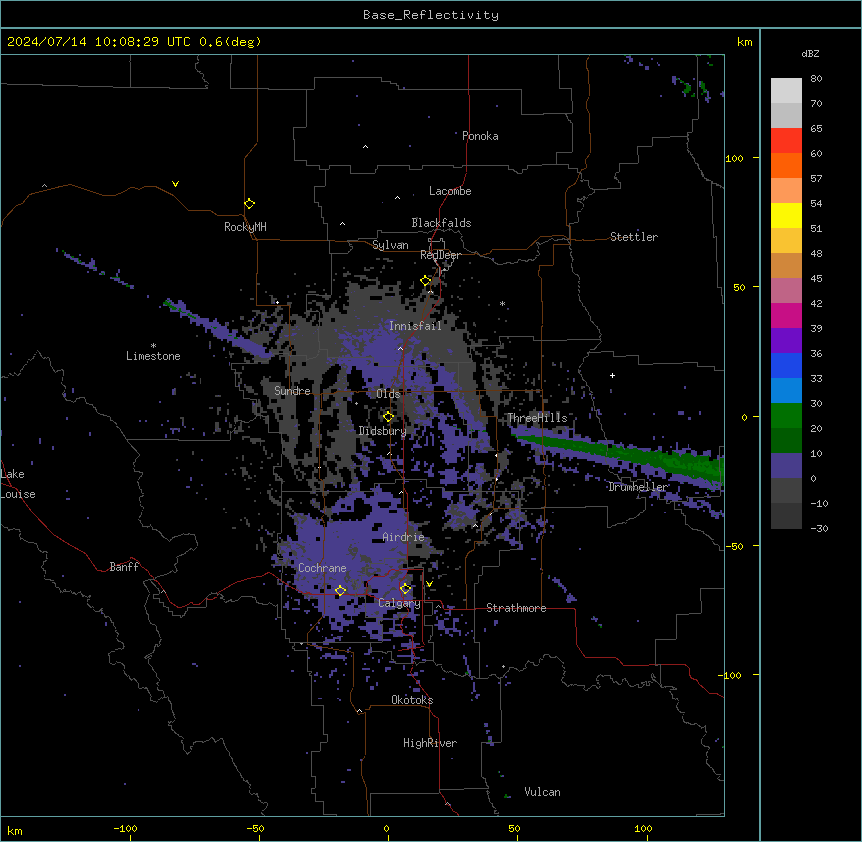Click the dBZ legend heading
Viewport: 862px width, 842px height.
pos(810,53)
